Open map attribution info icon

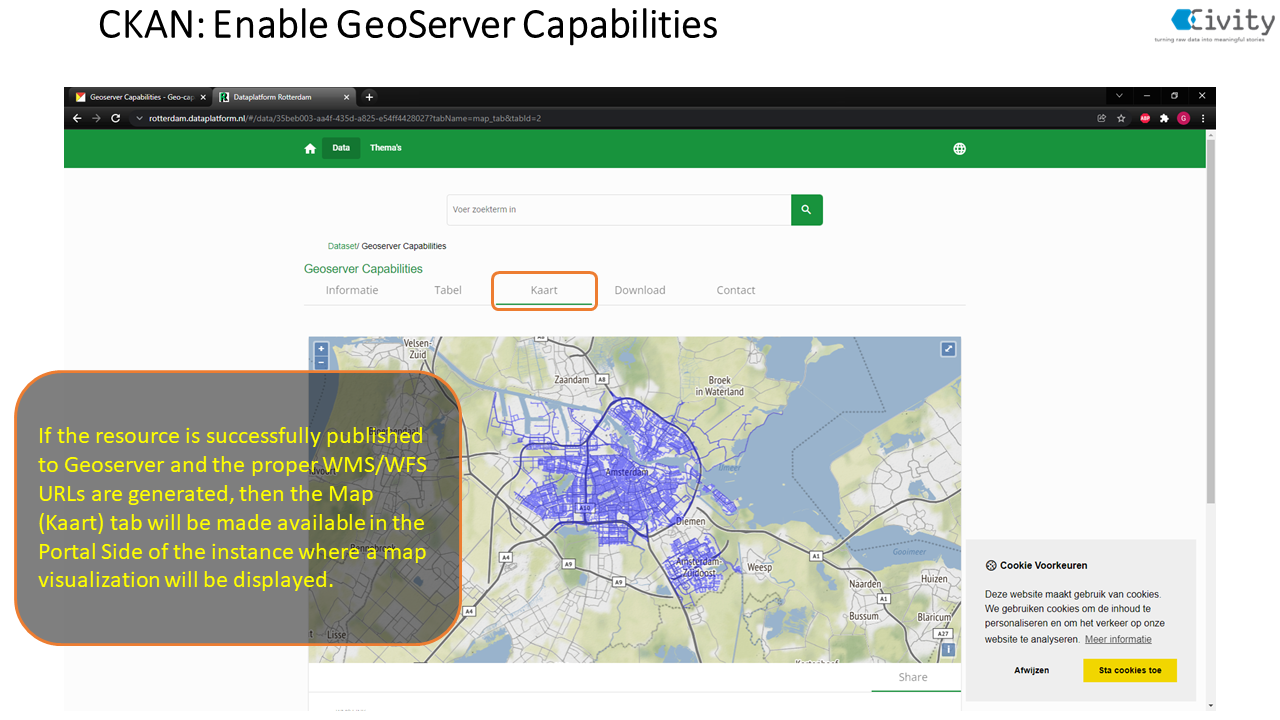tap(948, 650)
